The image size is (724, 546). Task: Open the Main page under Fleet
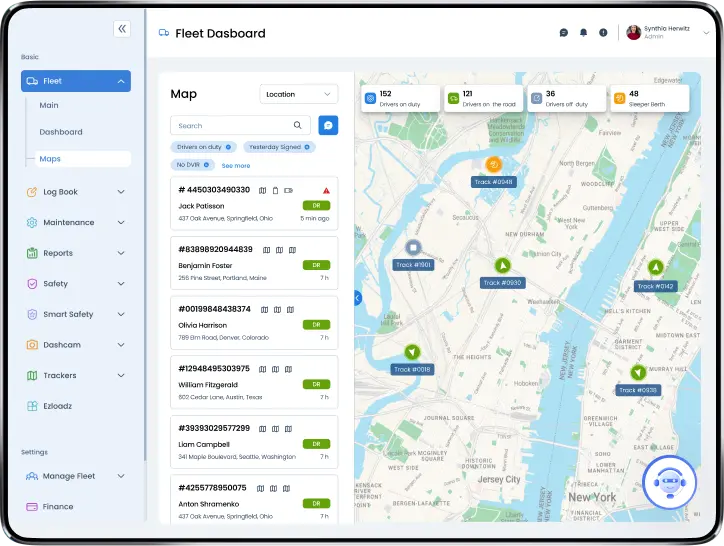[49, 105]
